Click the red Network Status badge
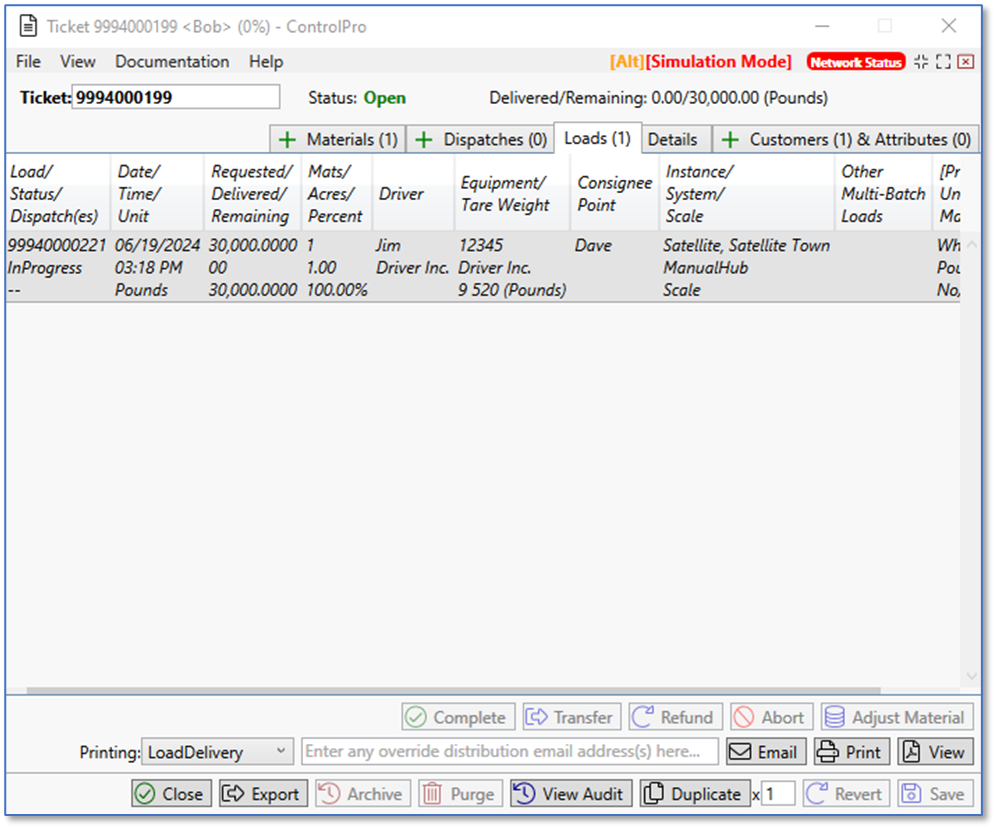 click(856, 62)
